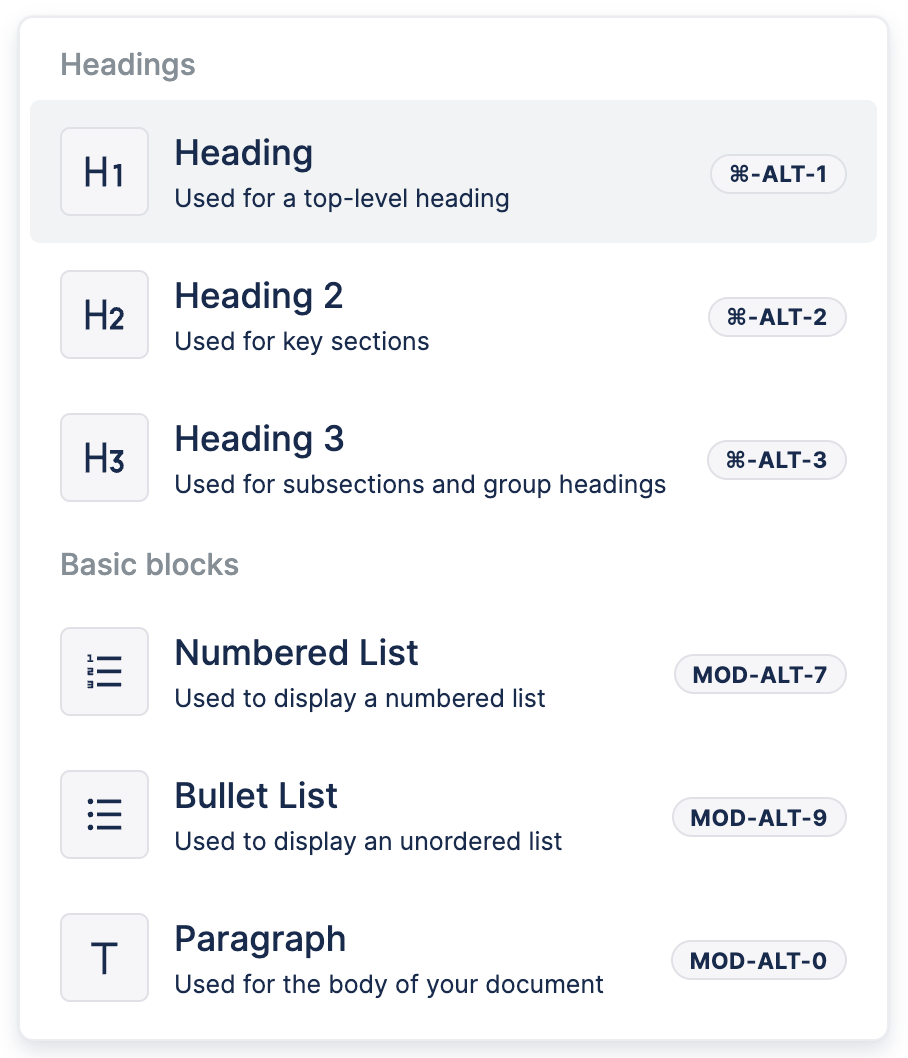Click the Basic blocks section label
The width and height of the screenshot is (908, 1058).
(150, 564)
